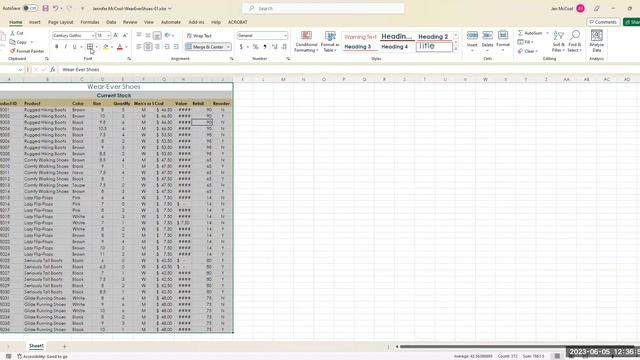The width and height of the screenshot is (640, 360).
Task: Decrease Decimal places
Action: point(284,47)
